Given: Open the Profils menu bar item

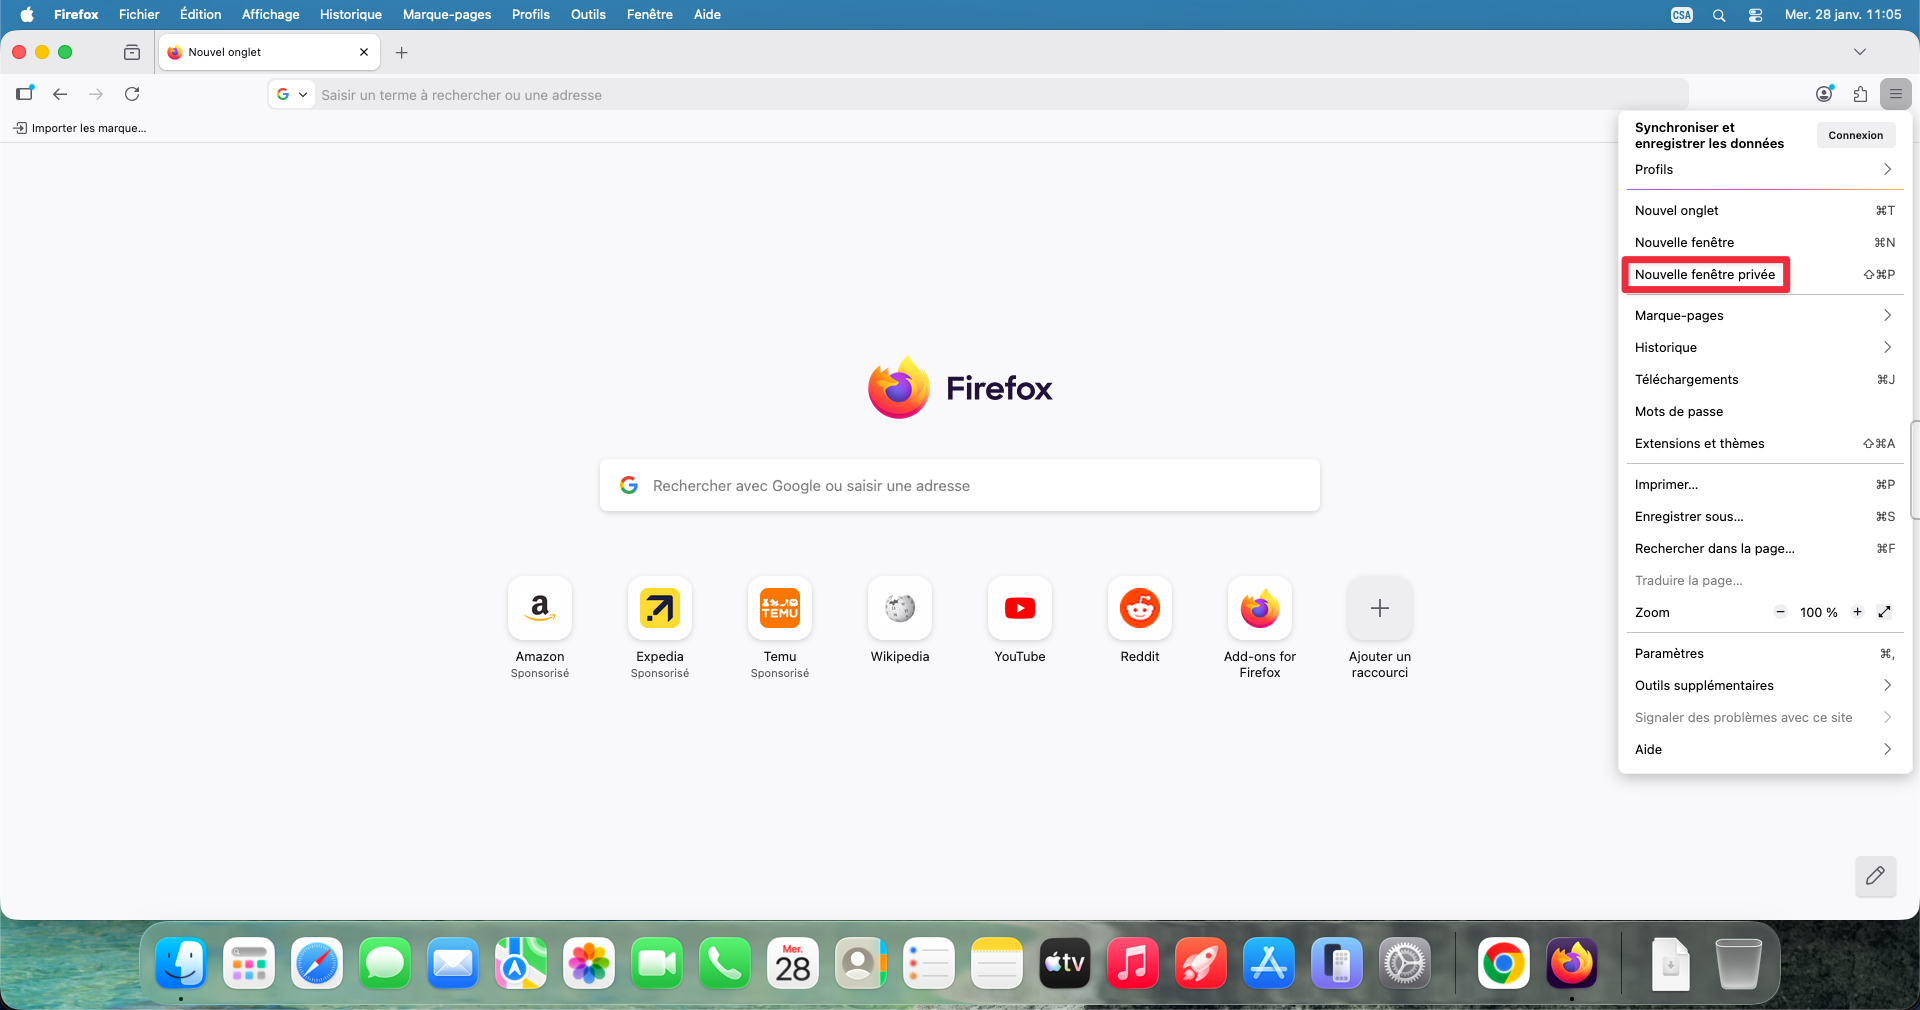Looking at the screenshot, I should (531, 15).
